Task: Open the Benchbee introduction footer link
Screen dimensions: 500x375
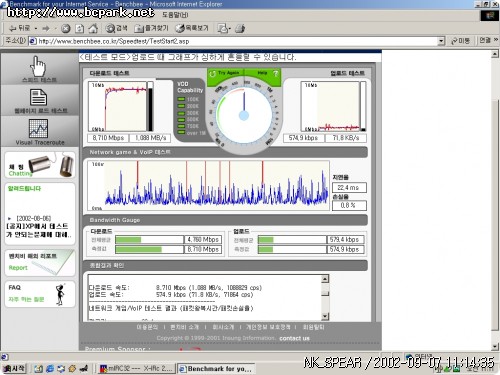Action: [184, 327]
